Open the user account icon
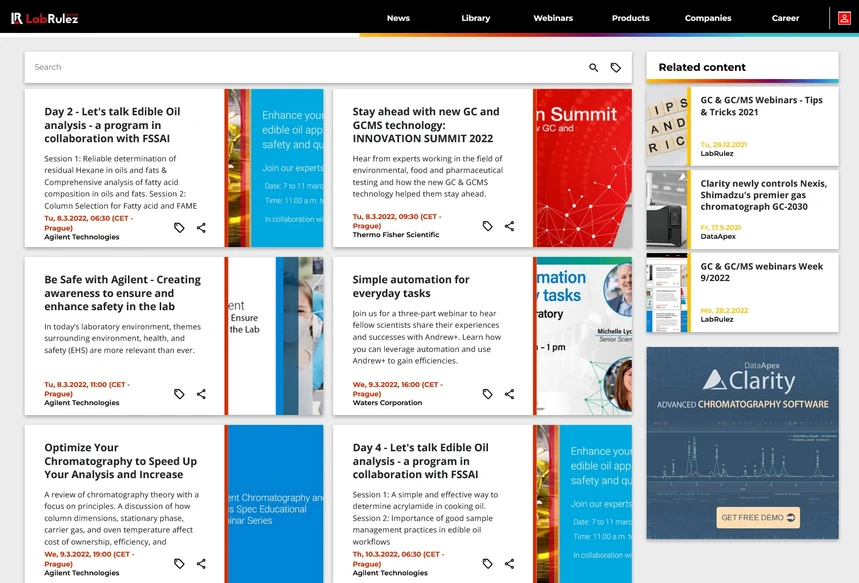 point(844,18)
